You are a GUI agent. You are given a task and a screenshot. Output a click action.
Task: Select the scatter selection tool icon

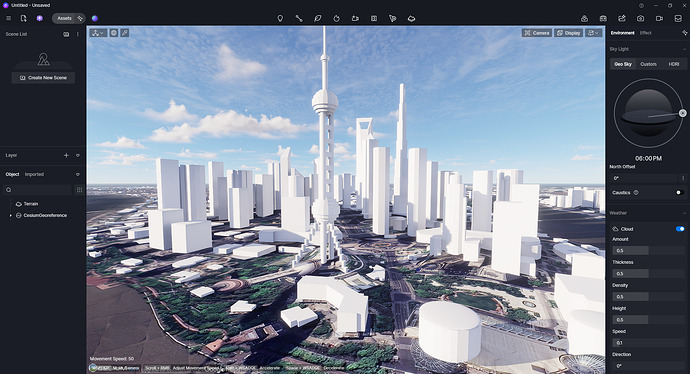[393, 18]
